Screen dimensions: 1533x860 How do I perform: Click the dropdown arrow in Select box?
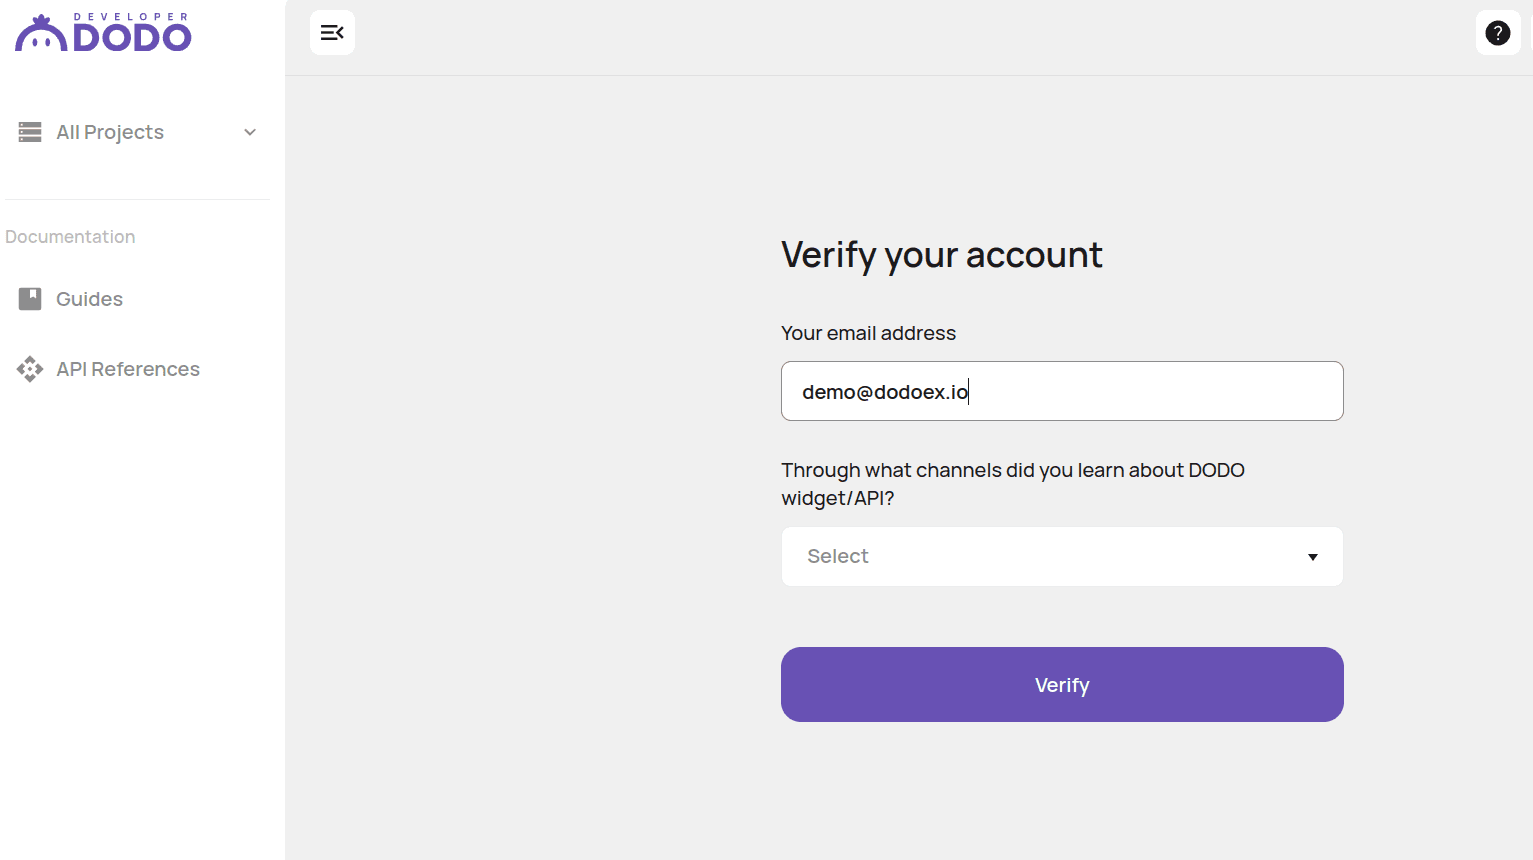click(x=1312, y=557)
